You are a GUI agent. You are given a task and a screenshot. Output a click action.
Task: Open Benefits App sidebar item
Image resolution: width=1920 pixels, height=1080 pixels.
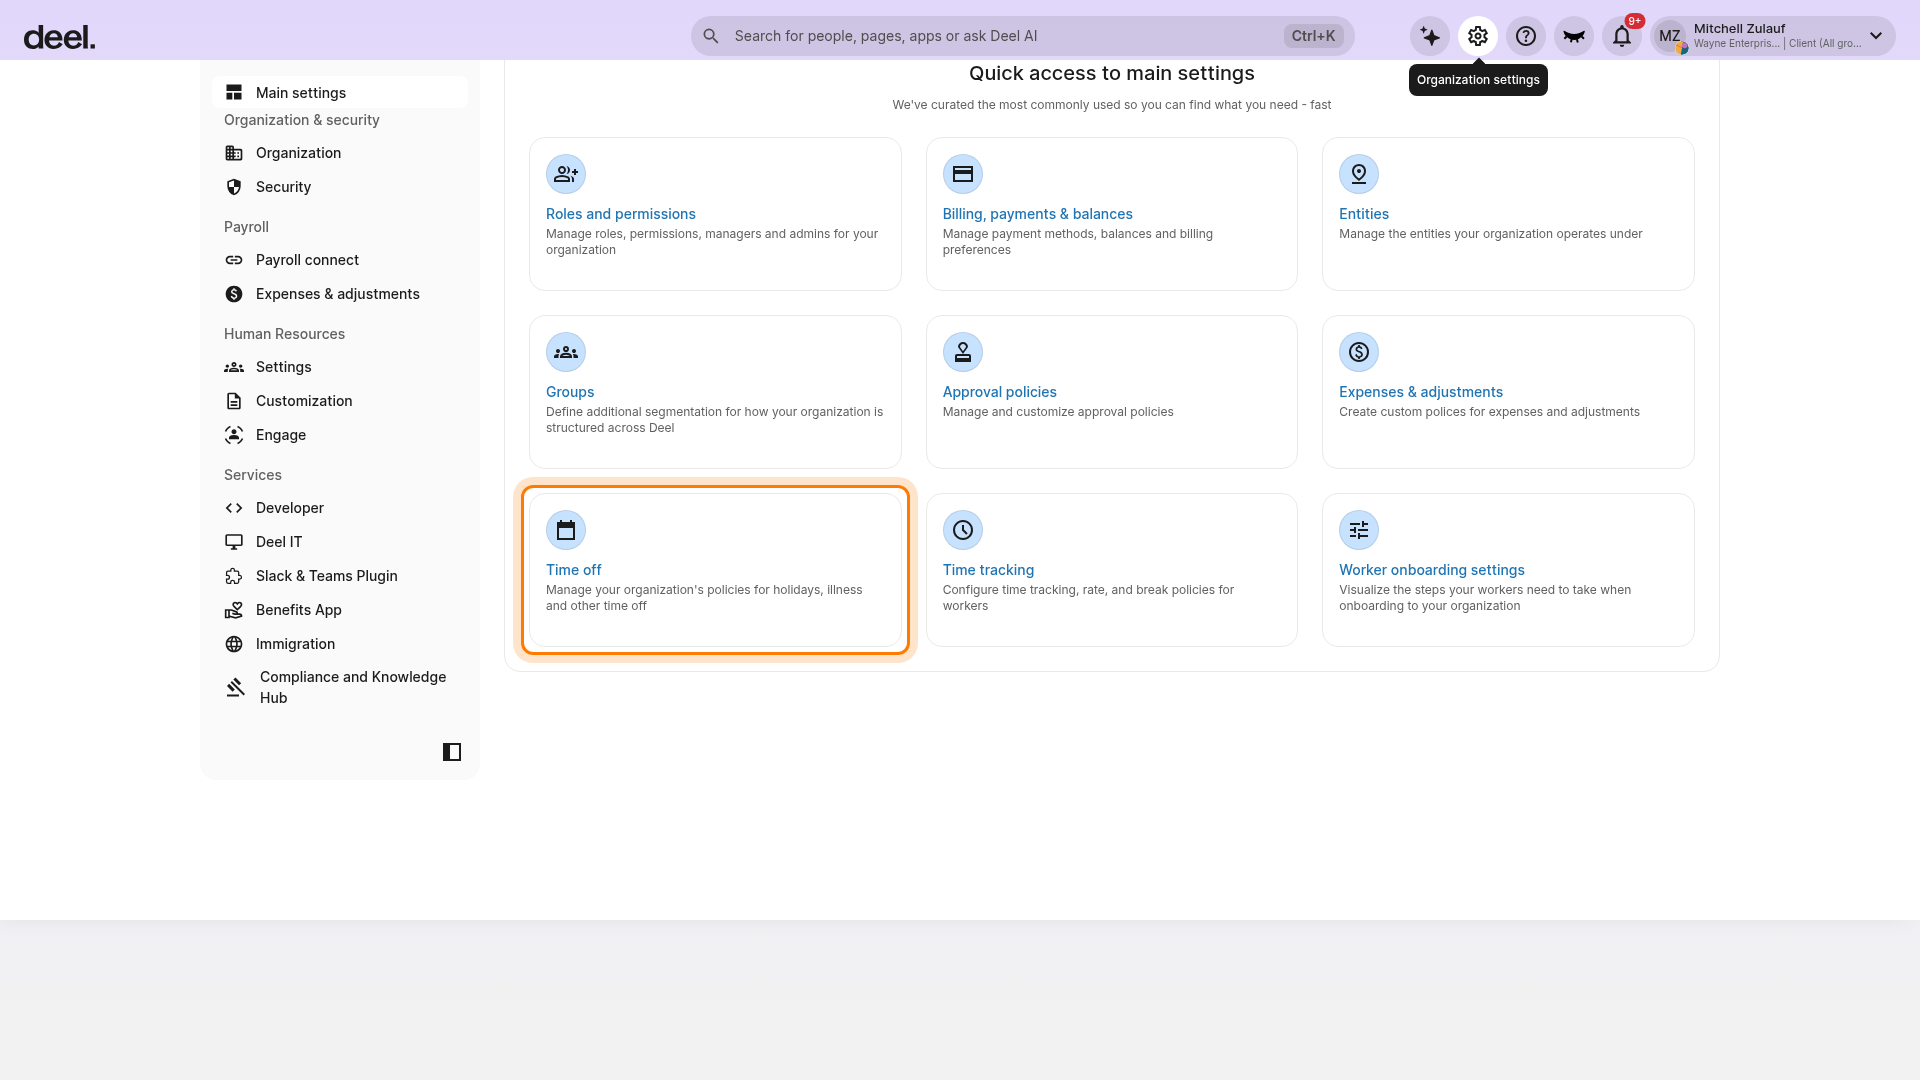pos(340,610)
